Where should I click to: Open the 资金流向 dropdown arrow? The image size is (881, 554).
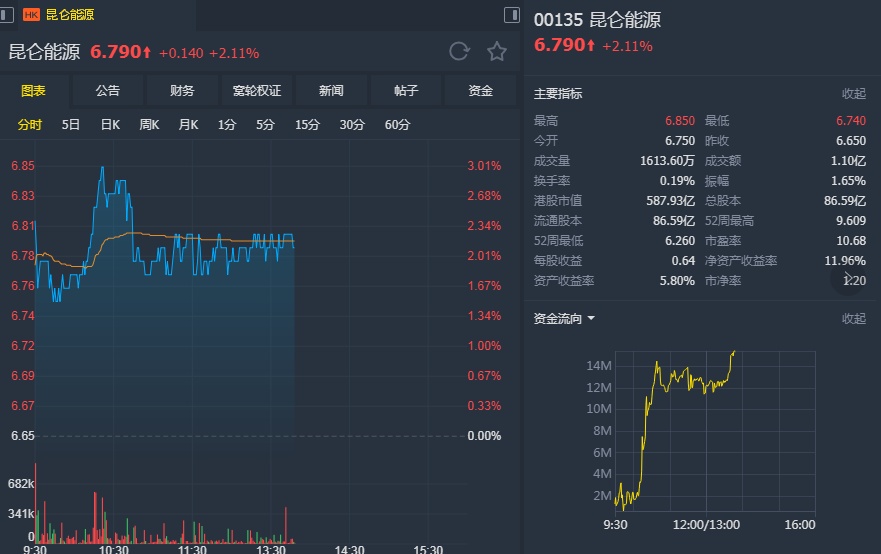coord(591,319)
